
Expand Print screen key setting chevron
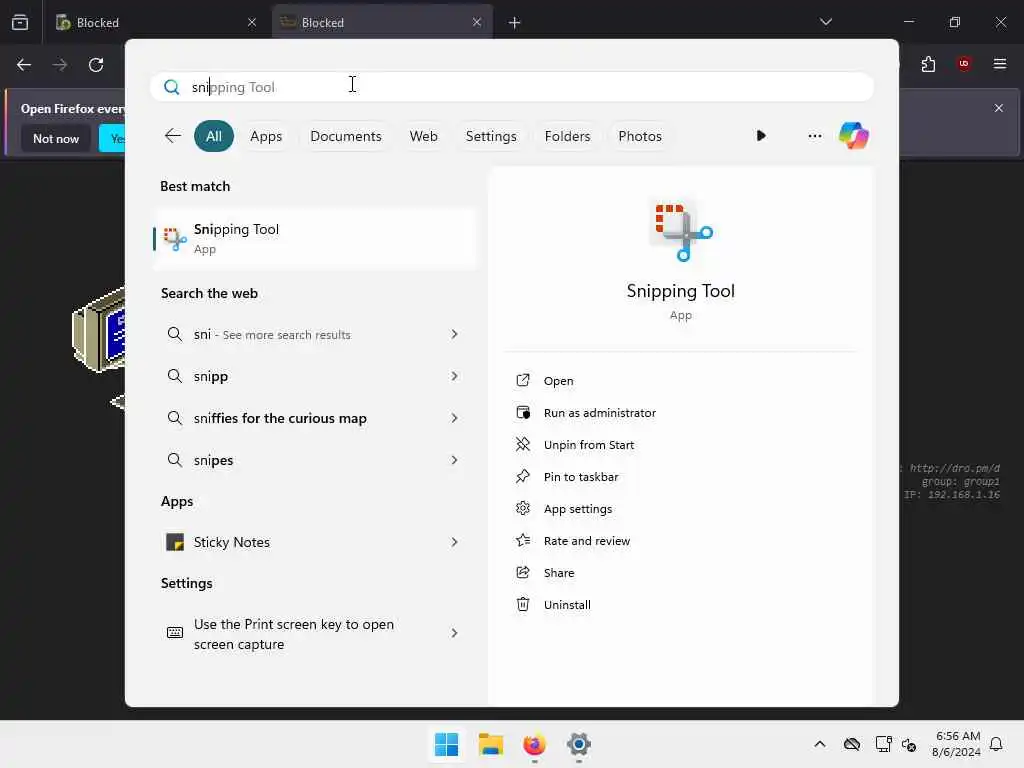[x=454, y=633]
